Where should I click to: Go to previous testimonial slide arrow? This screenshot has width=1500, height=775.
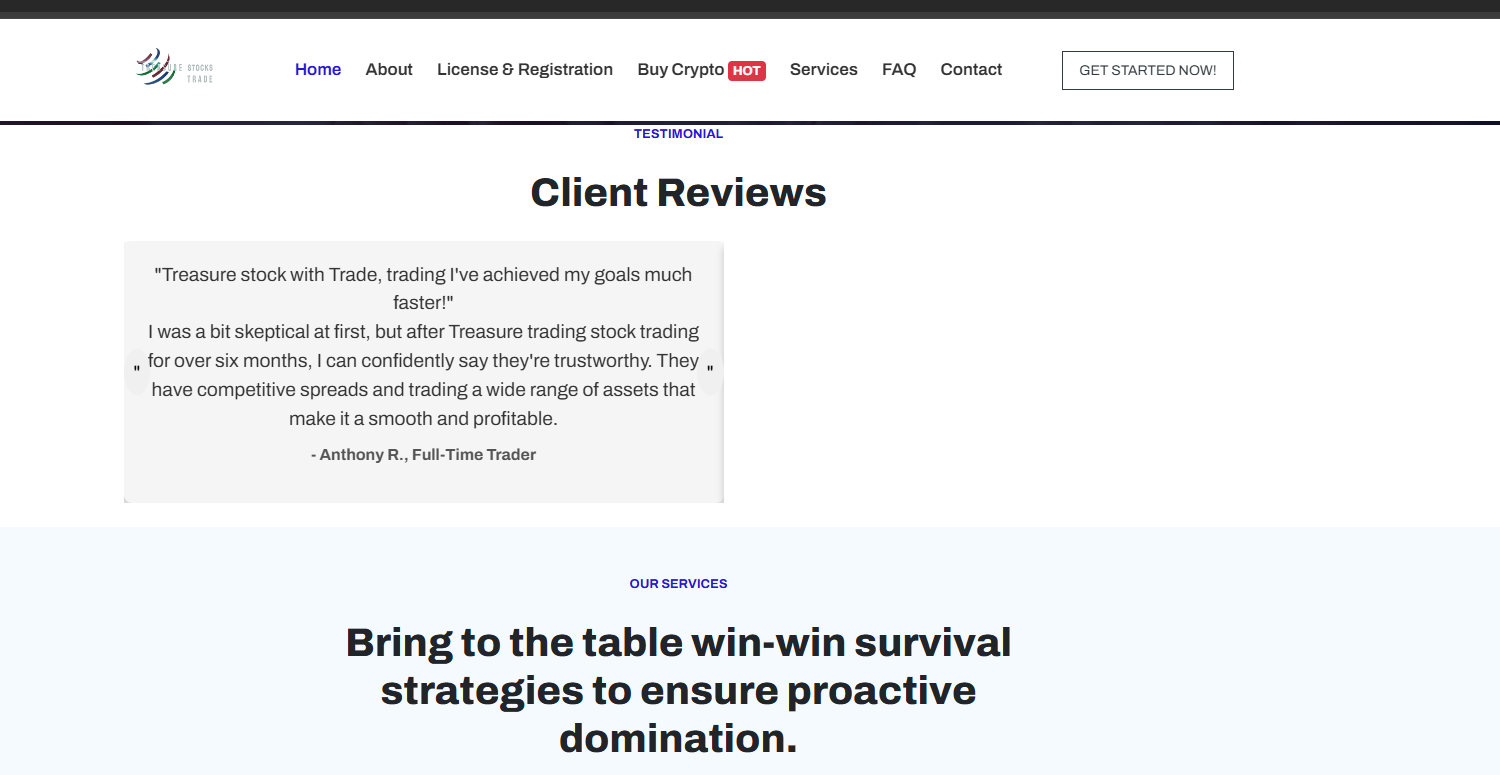[x=137, y=371]
